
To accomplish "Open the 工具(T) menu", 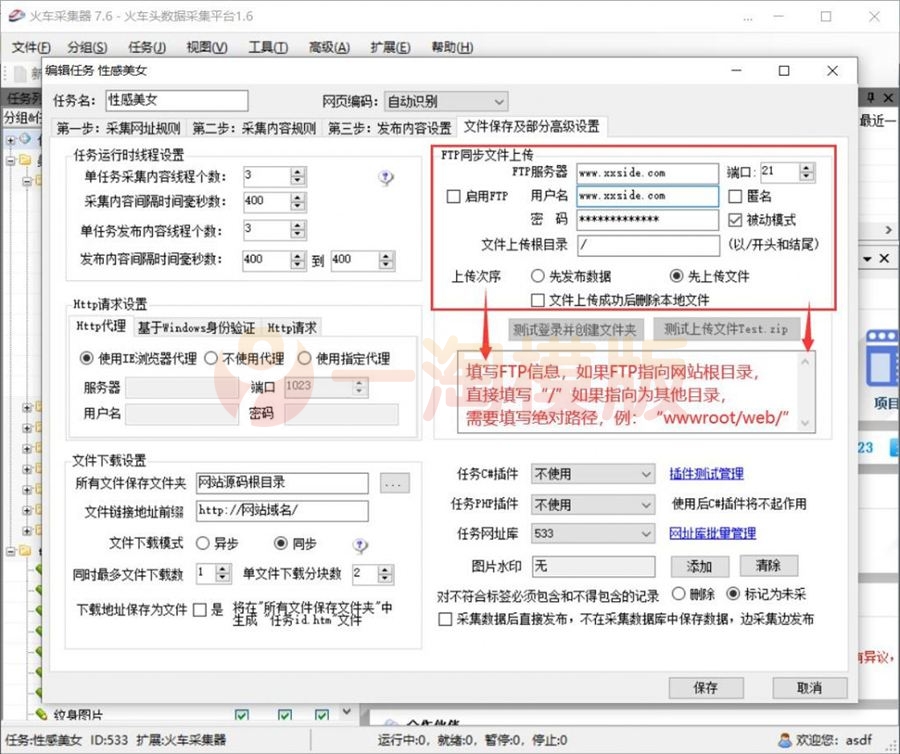I will coord(267,48).
